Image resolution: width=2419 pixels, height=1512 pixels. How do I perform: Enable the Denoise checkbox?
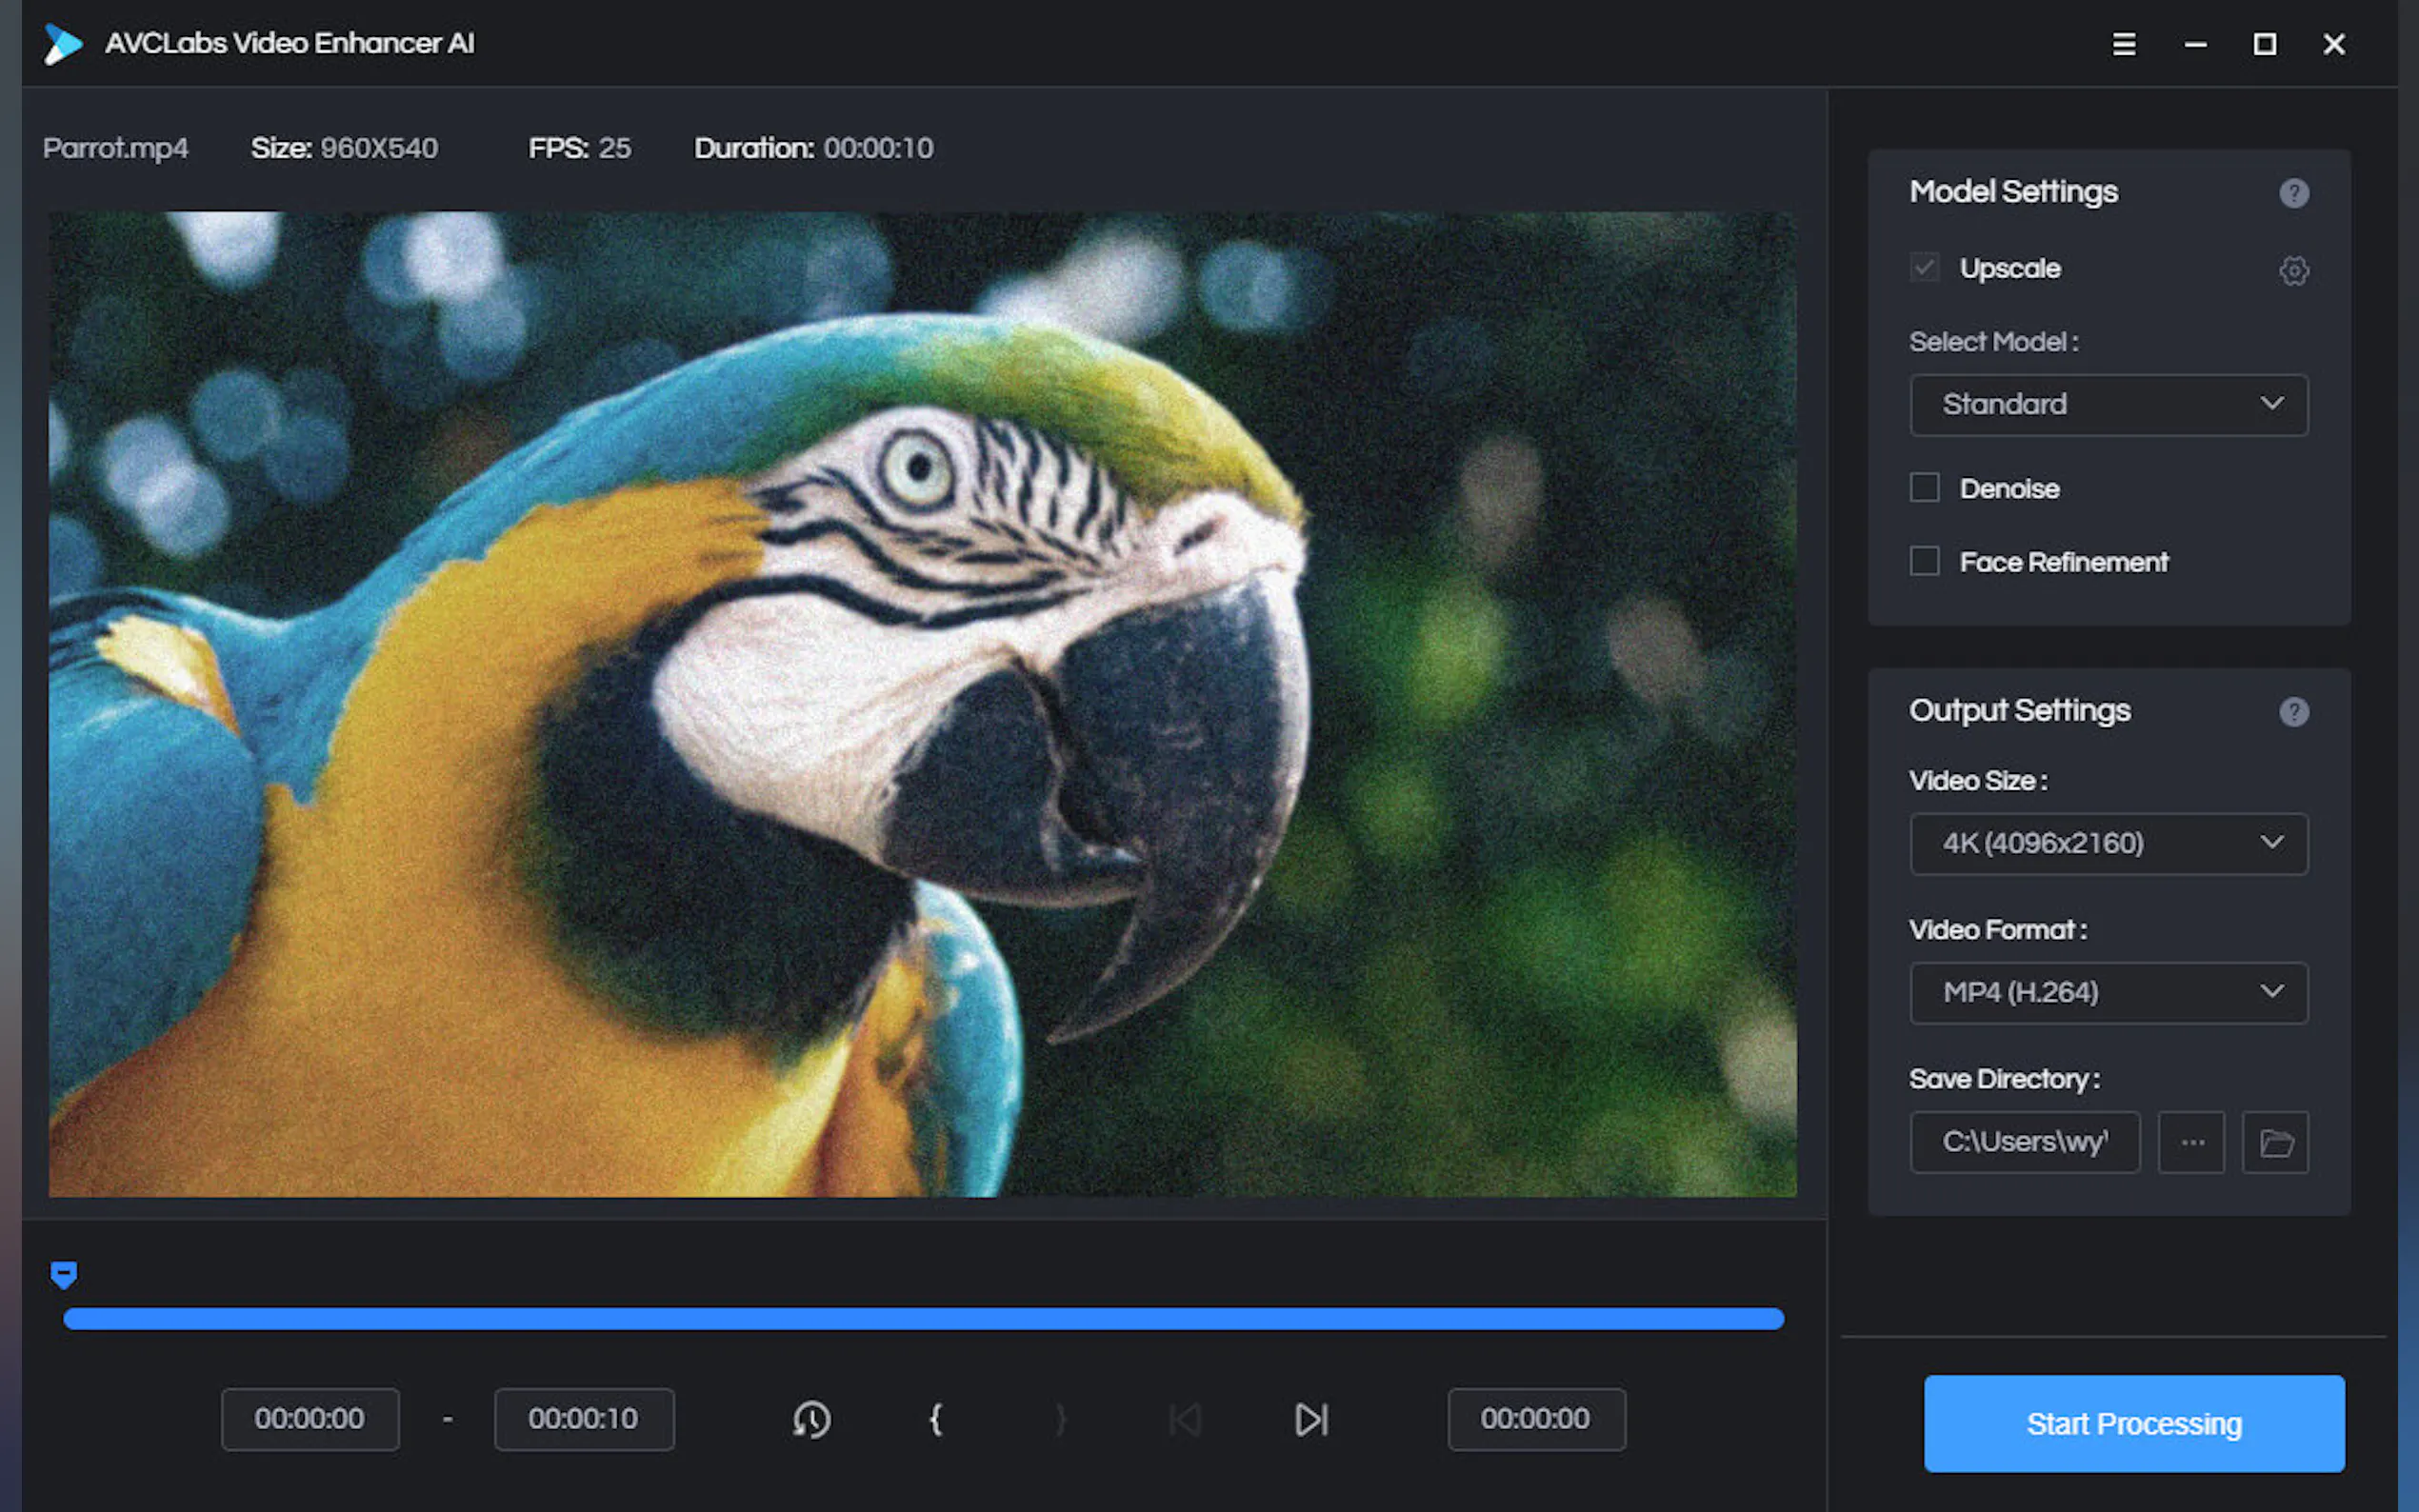click(1924, 488)
